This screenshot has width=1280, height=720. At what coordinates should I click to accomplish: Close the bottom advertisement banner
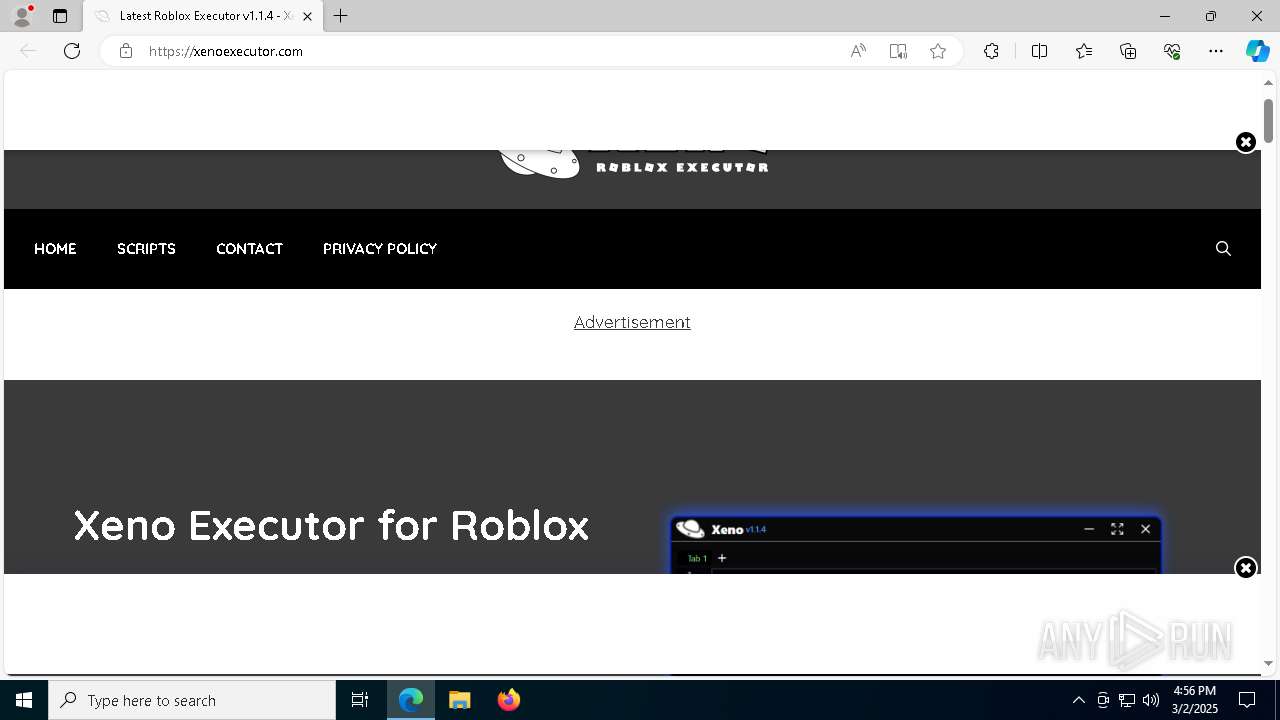tap(1245, 568)
